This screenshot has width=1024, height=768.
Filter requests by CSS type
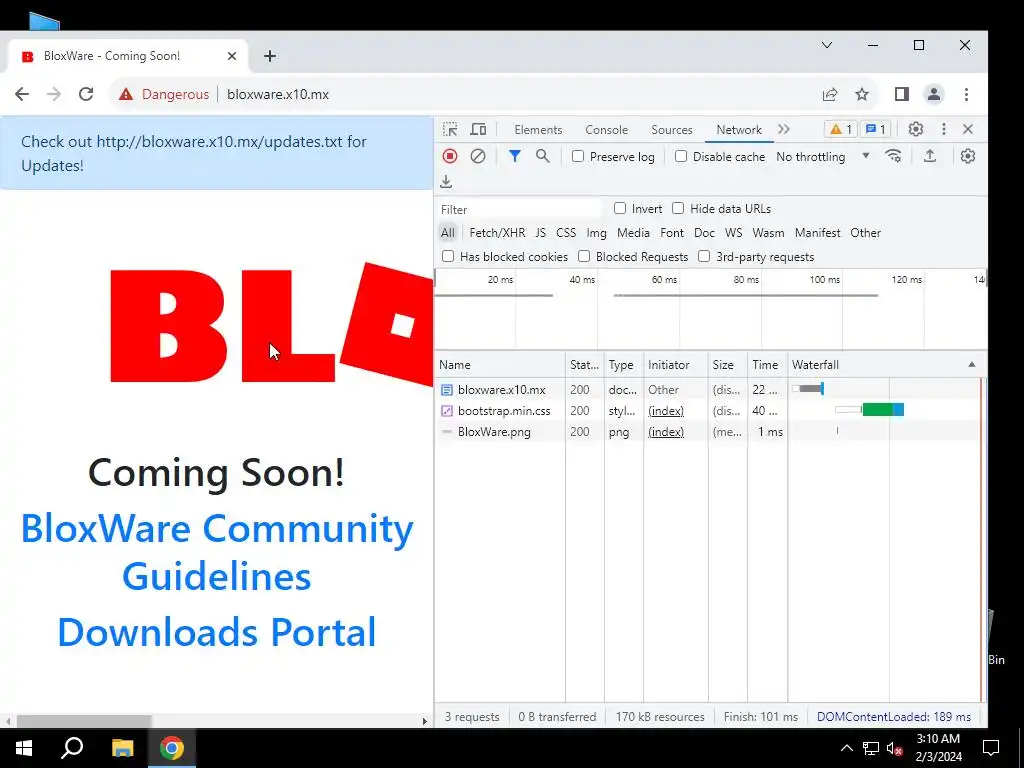(x=566, y=232)
